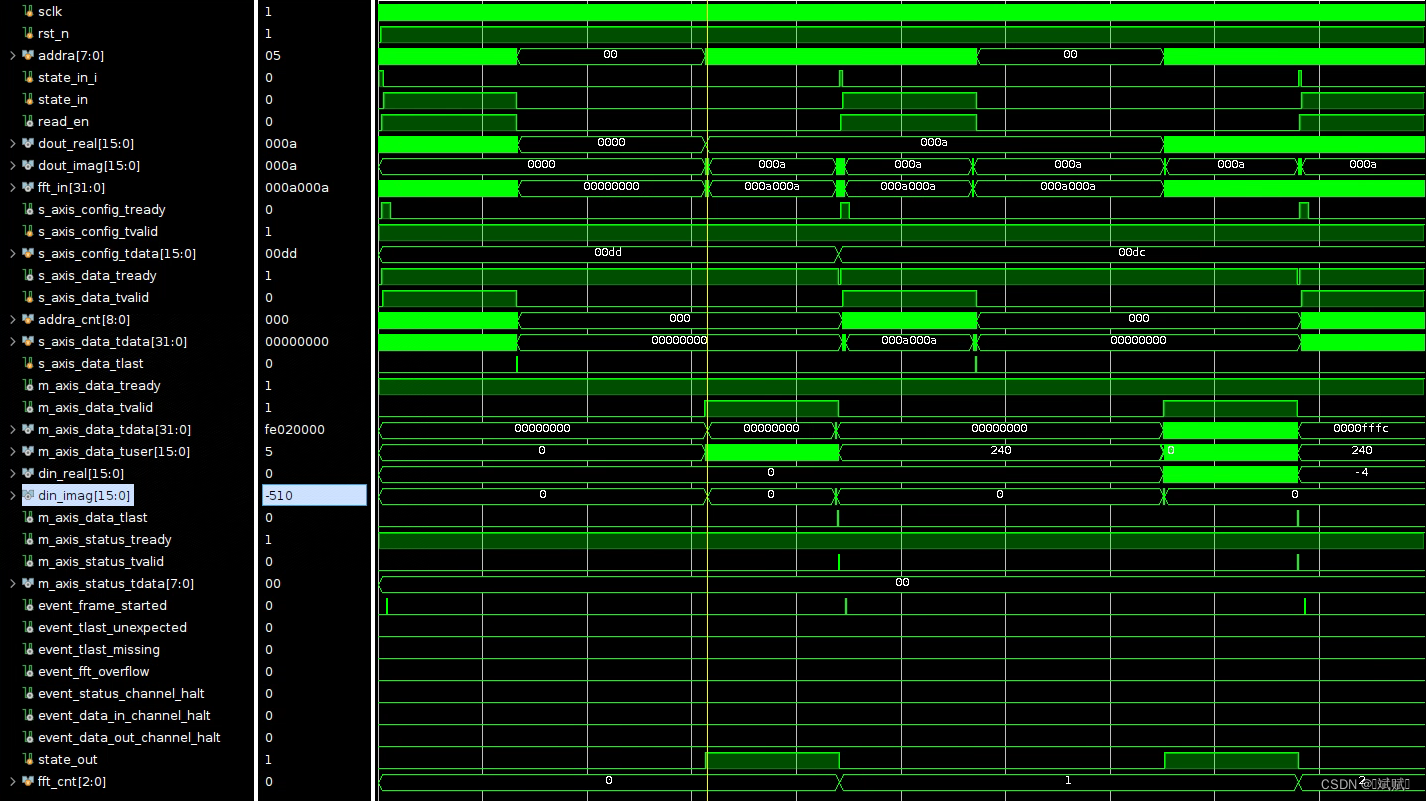Click the sclk signal icon

tap(28, 12)
